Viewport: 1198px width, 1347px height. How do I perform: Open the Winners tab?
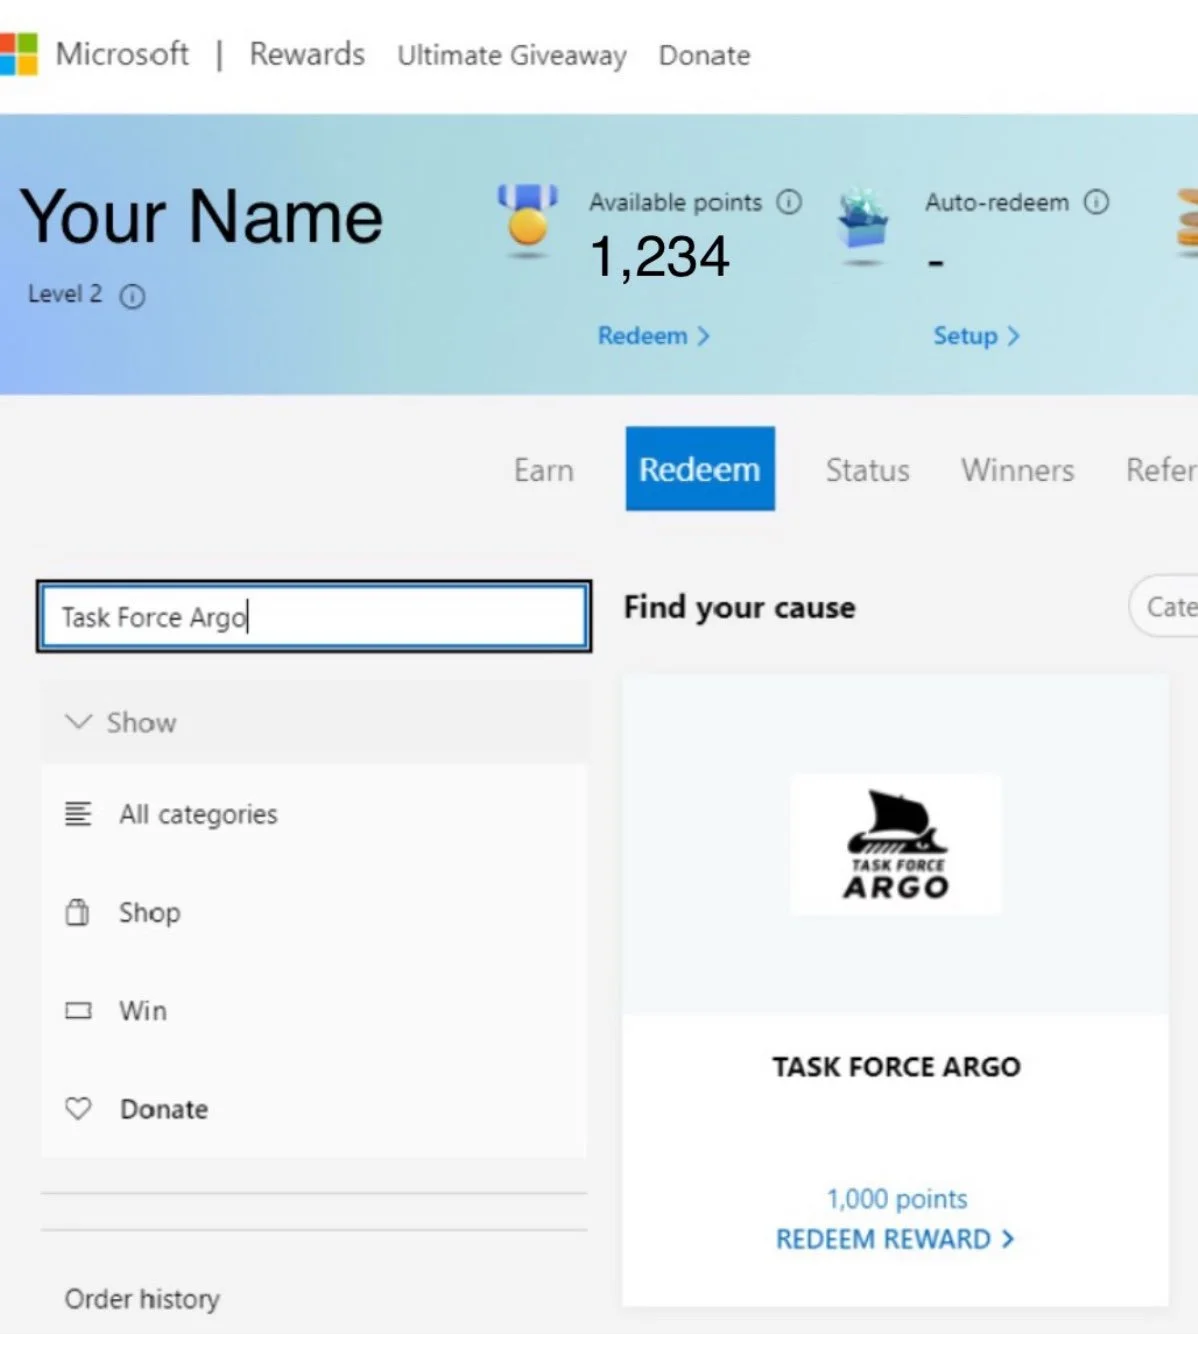click(x=1018, y=470)
